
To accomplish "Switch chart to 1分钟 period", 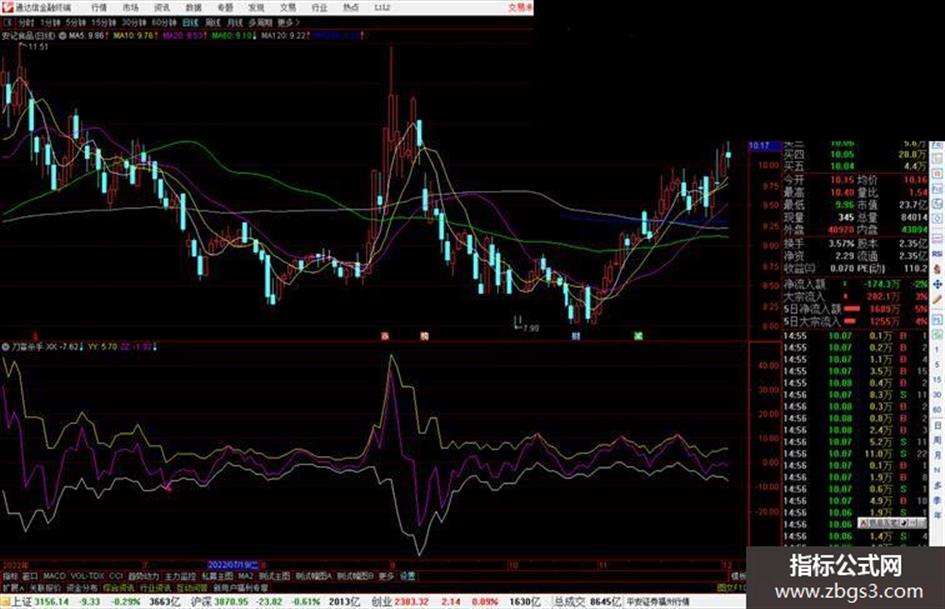I will (50, 23).
